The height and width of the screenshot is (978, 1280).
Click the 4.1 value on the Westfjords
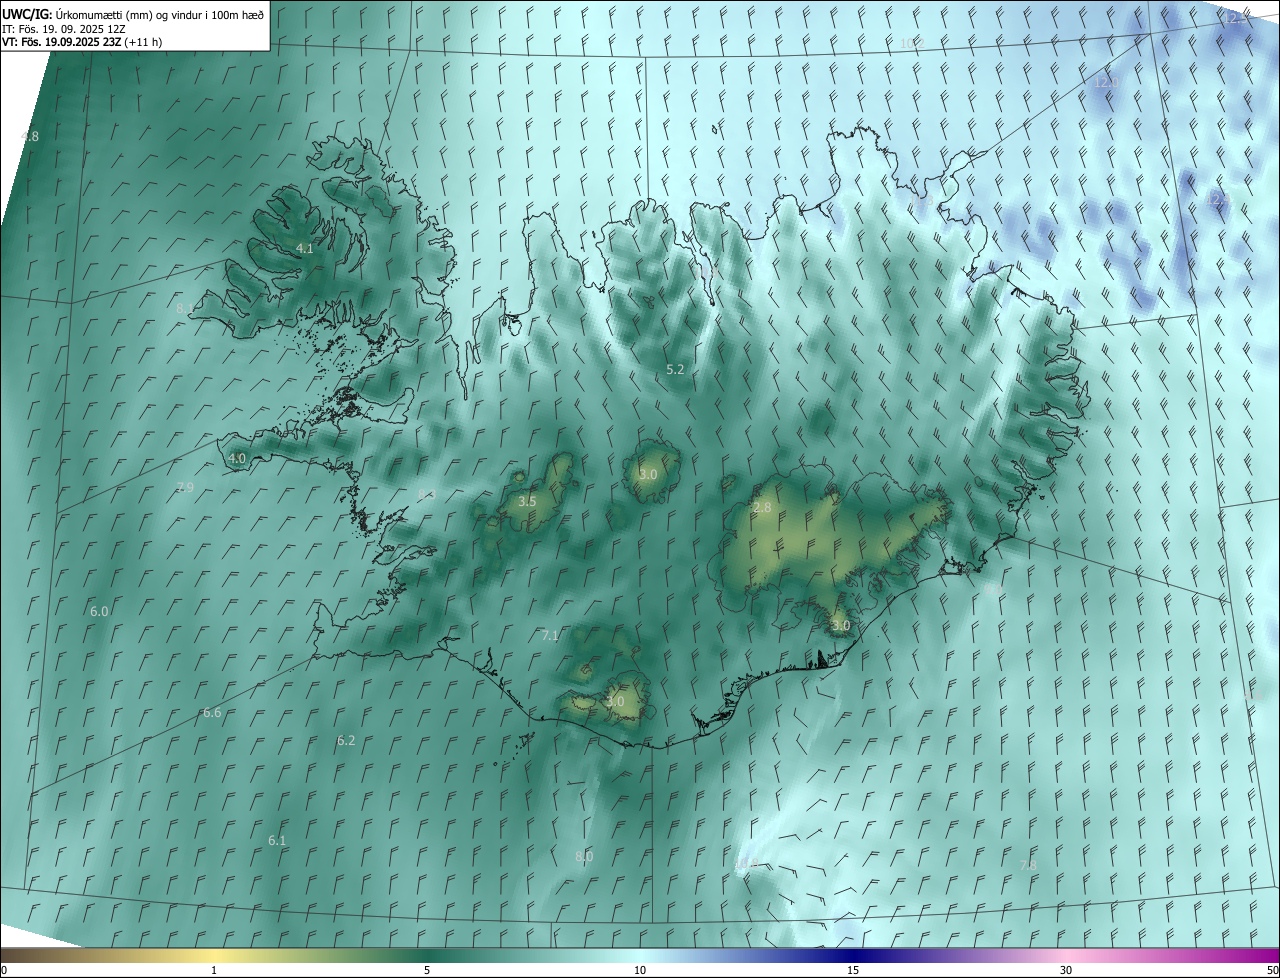pyautogui.click(x=305, y=248)
